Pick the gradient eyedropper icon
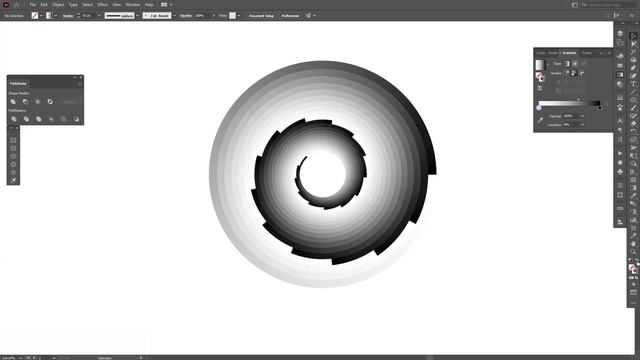The height and width of the screenshot is (360, 640). 540,120
